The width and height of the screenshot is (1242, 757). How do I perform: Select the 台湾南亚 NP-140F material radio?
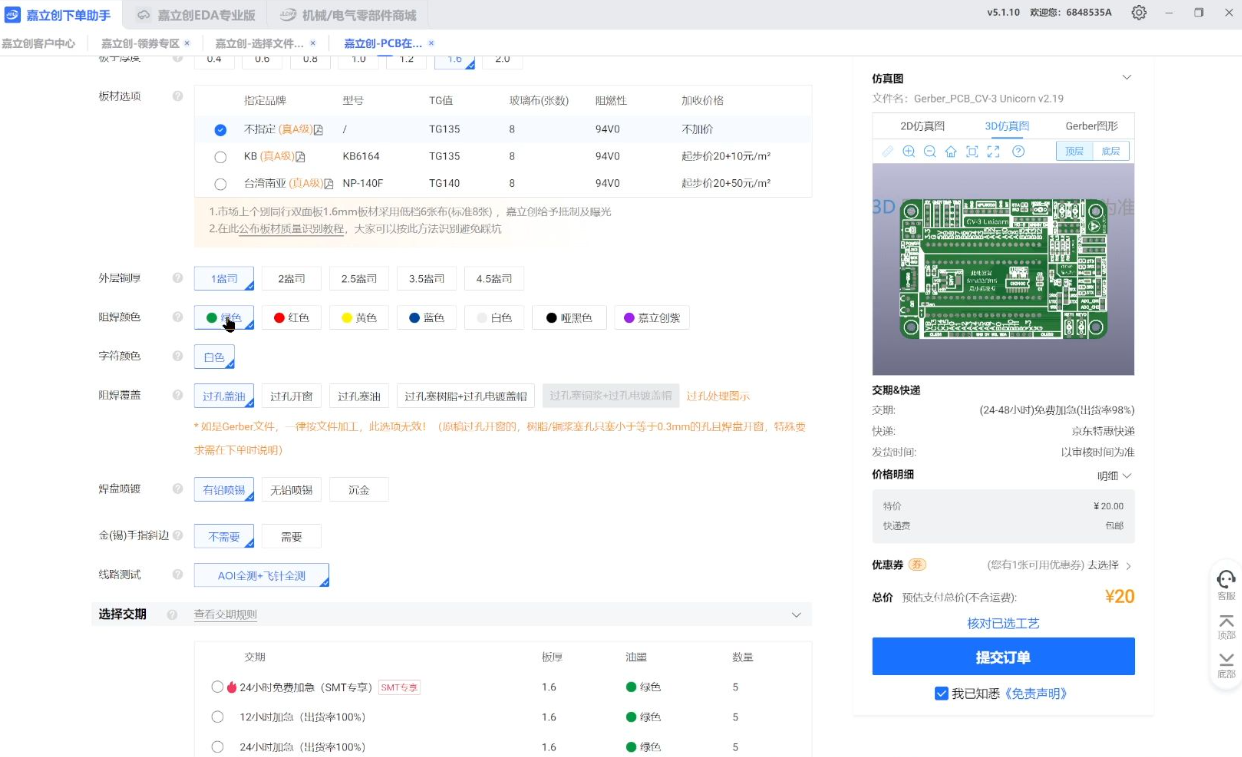click(x=220, y=184)
